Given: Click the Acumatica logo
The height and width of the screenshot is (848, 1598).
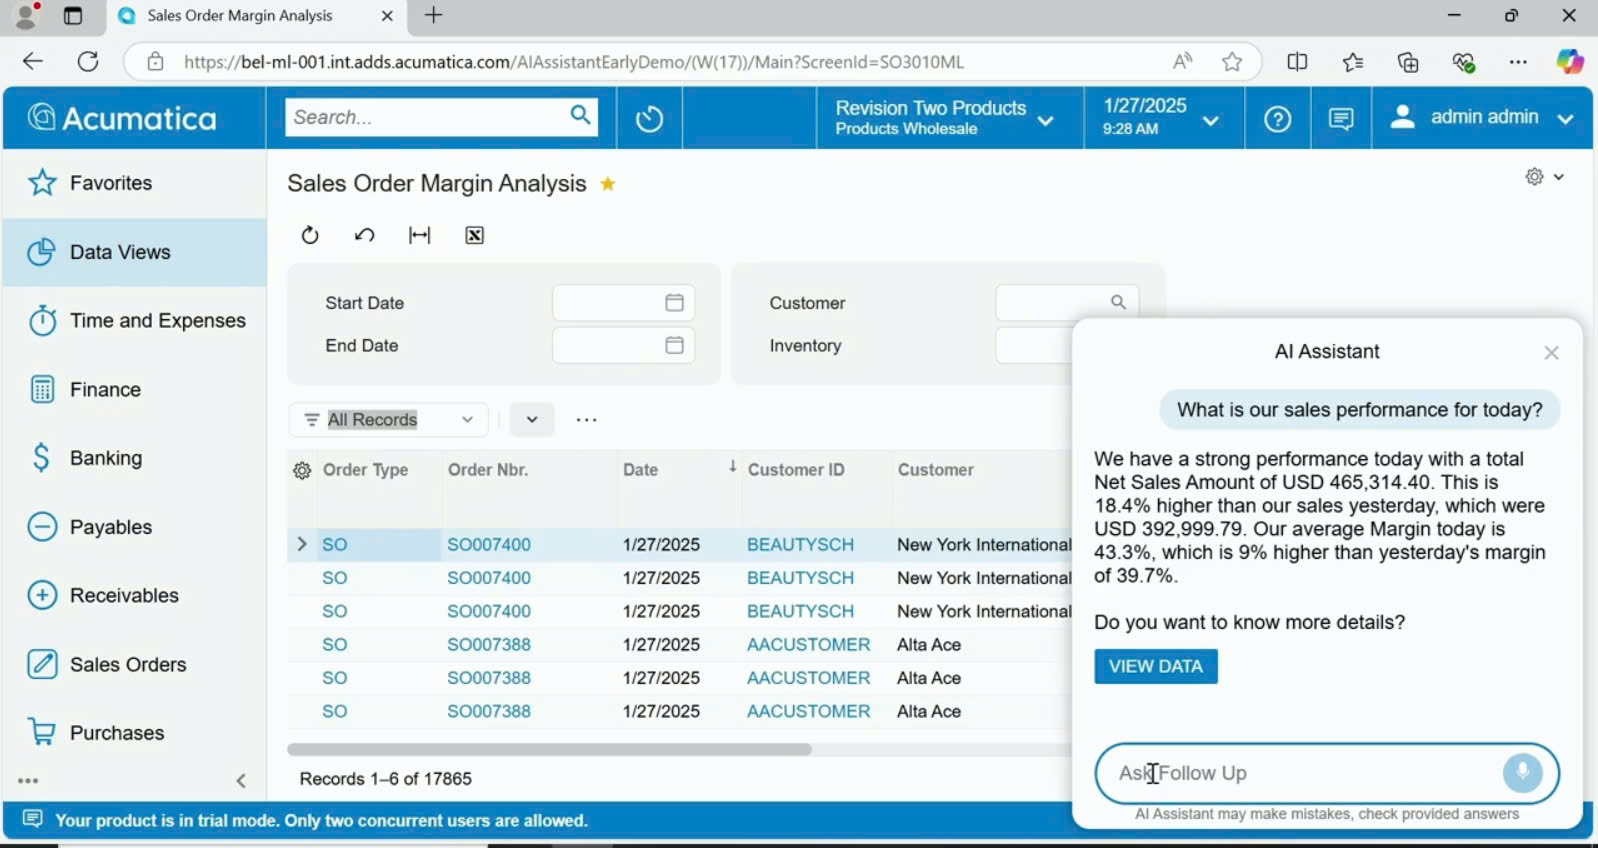Looking at the screenshot, I should point(122,118).
